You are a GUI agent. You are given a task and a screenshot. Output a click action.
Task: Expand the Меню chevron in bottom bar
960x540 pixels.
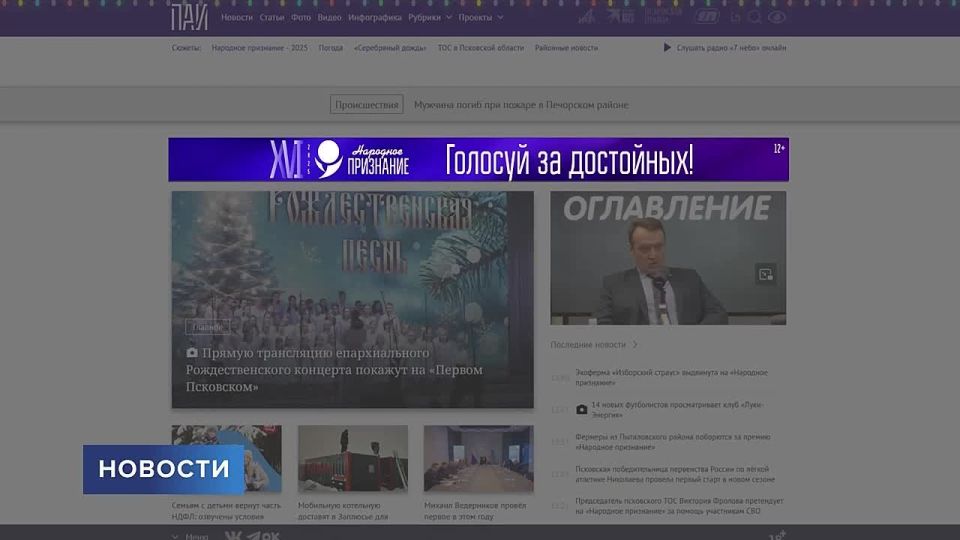tap(176, 536)
